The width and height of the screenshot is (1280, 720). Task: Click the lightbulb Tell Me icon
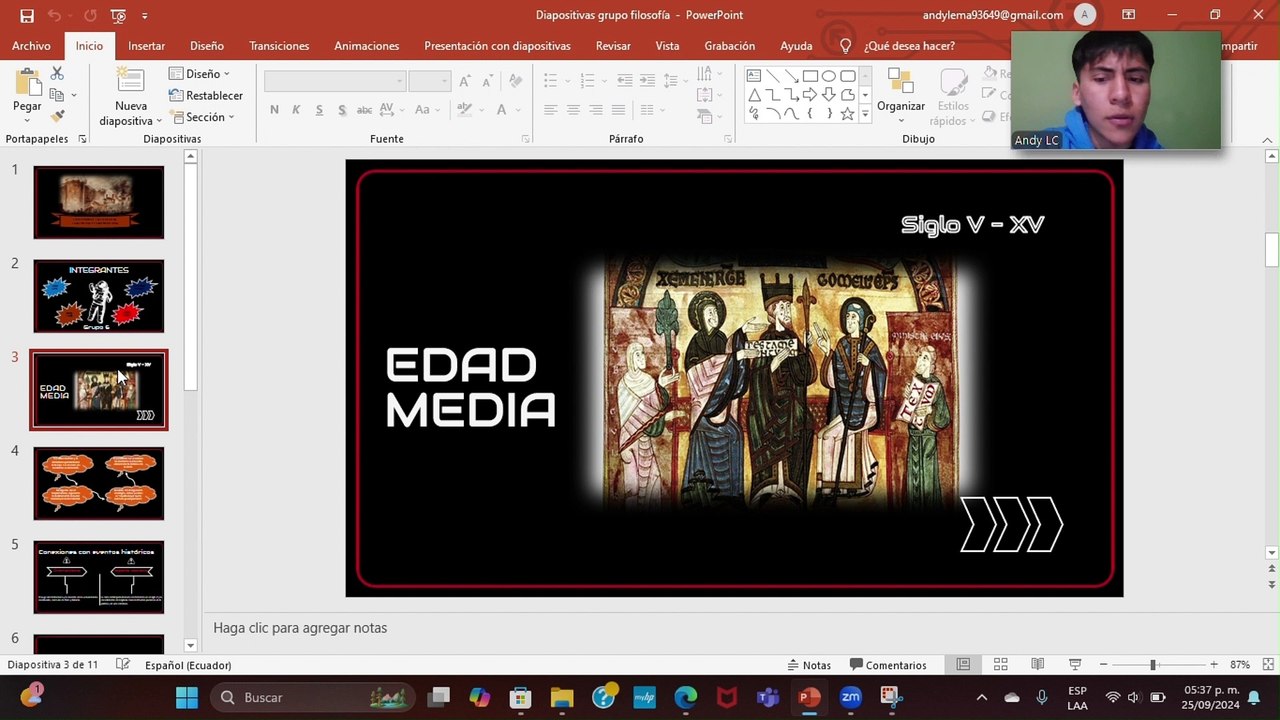pos(846,46)
